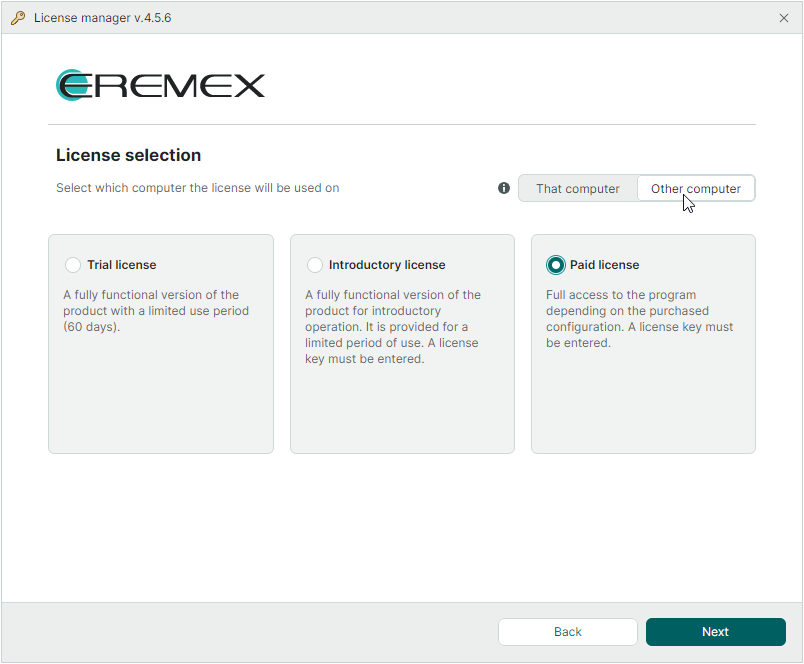
Task: Click the Introductory license description text
Action: click(393, 327)
